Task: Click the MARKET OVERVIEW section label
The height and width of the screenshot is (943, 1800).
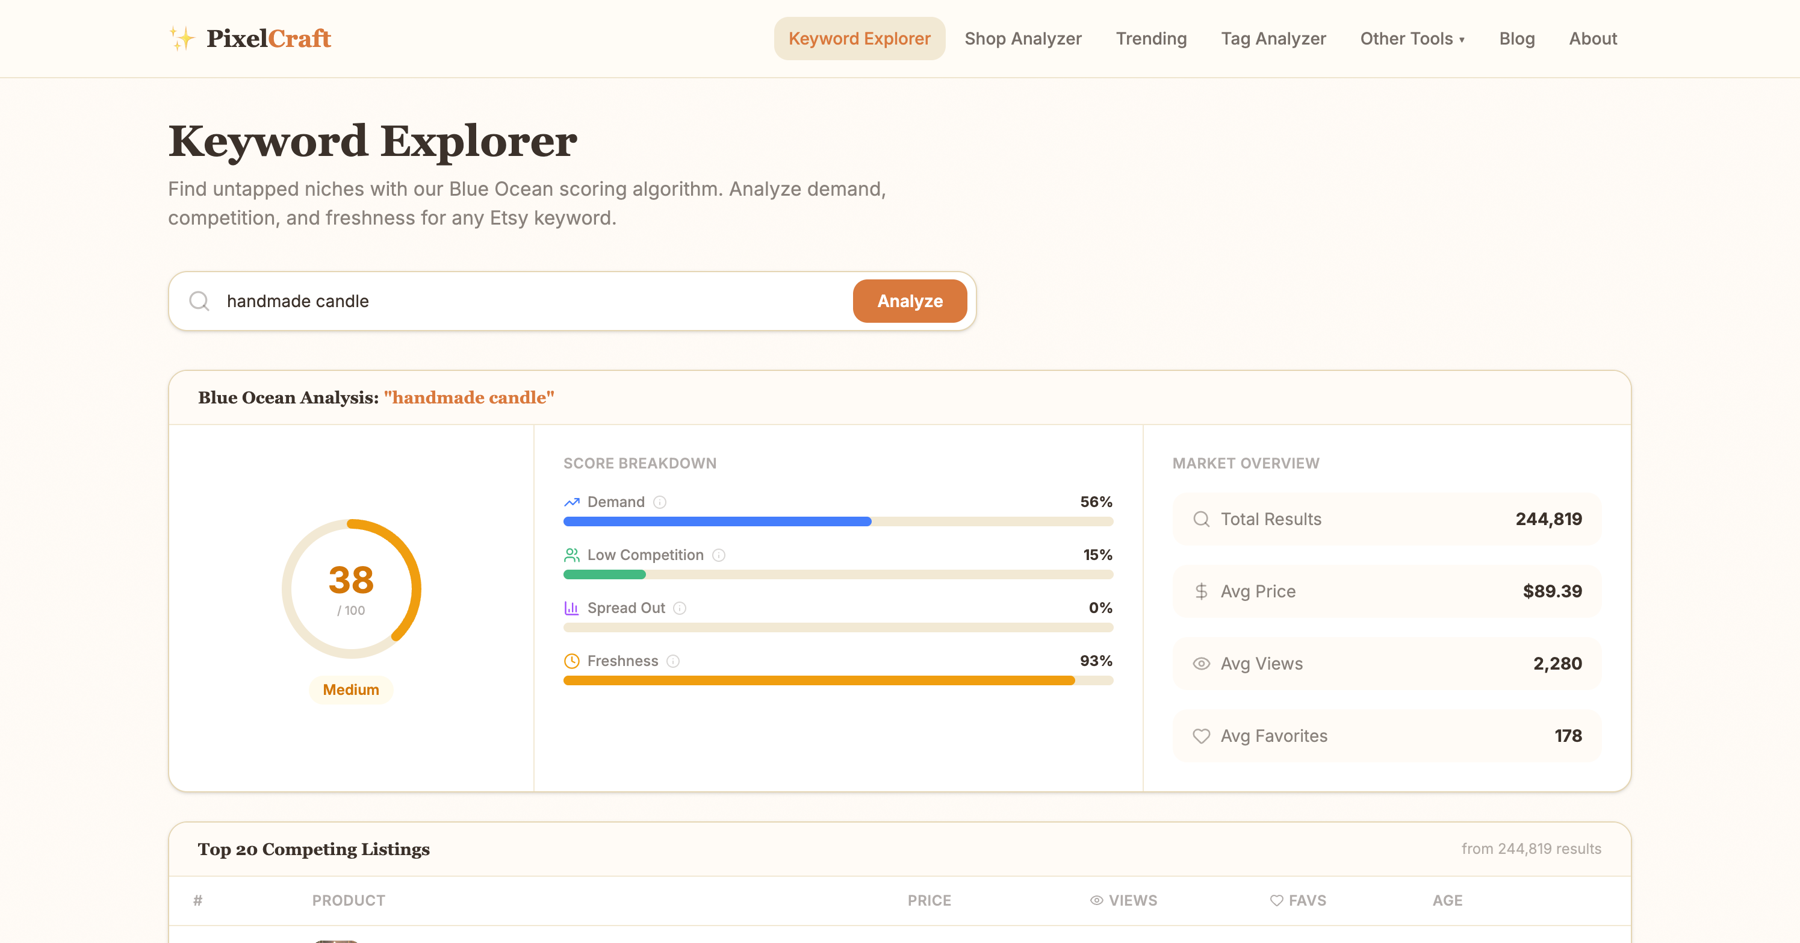Action: (1246, 464)
